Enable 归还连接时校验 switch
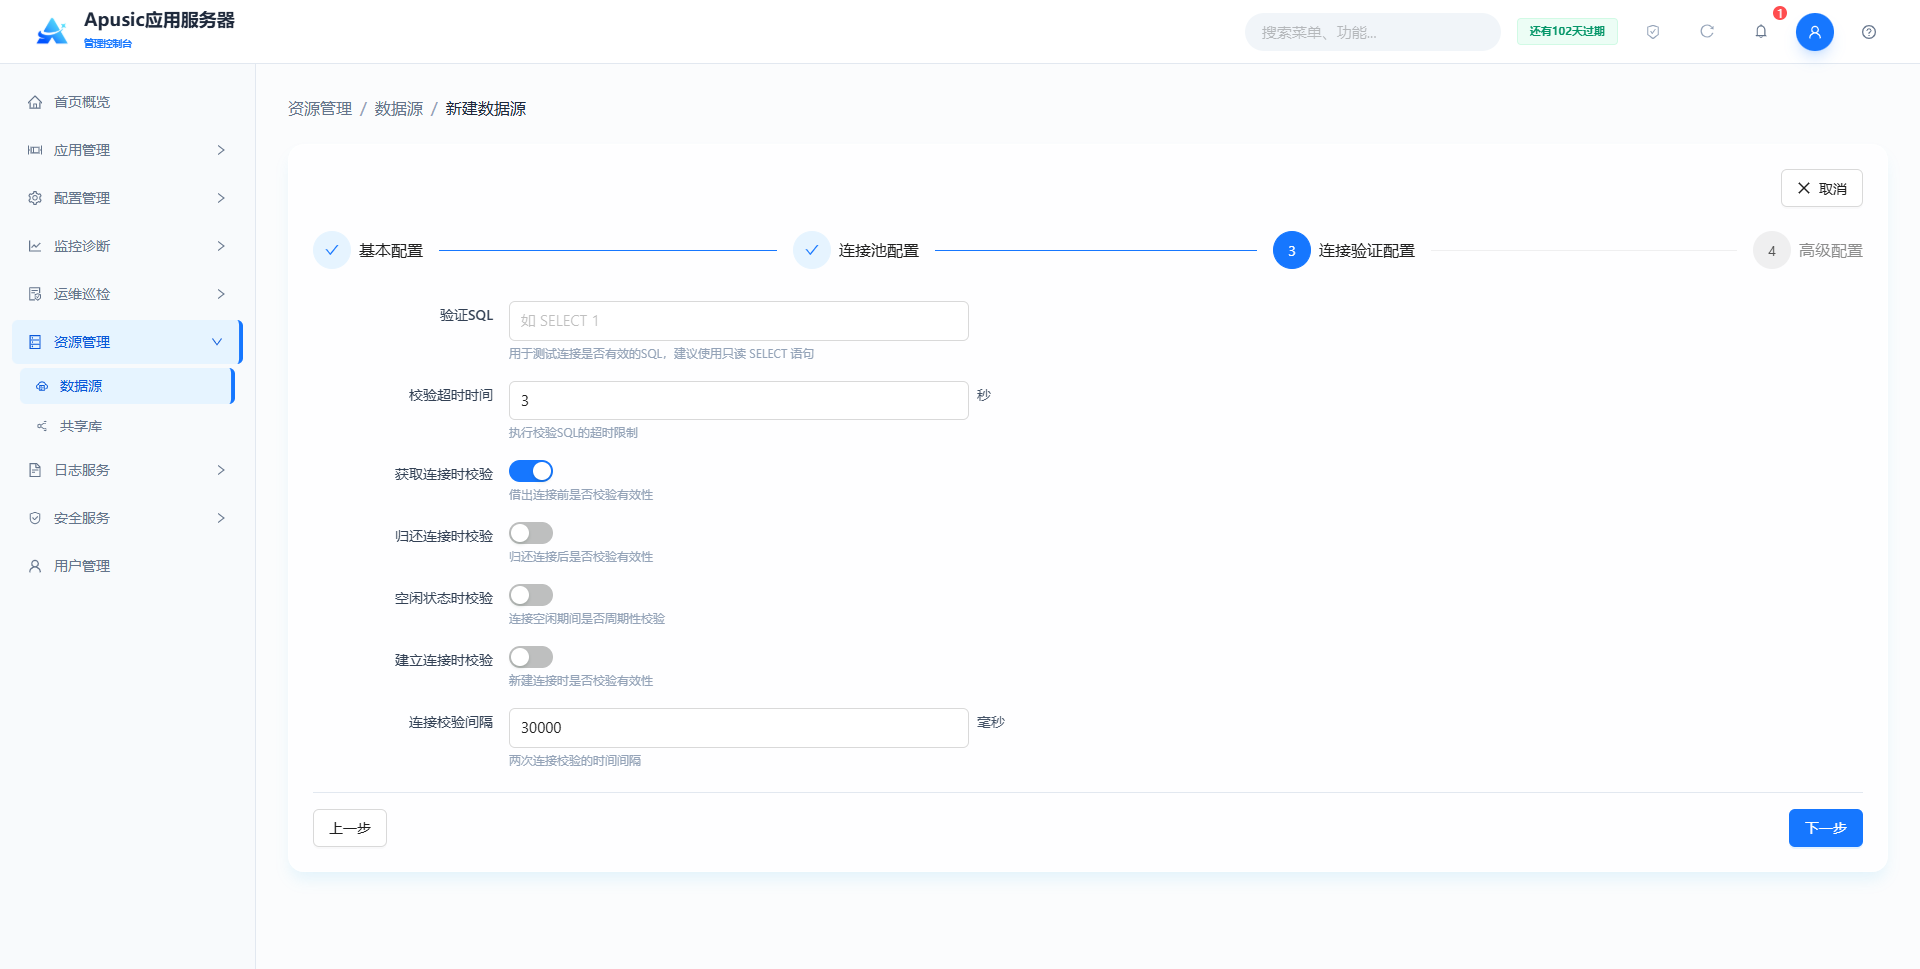 pos(531,533)
